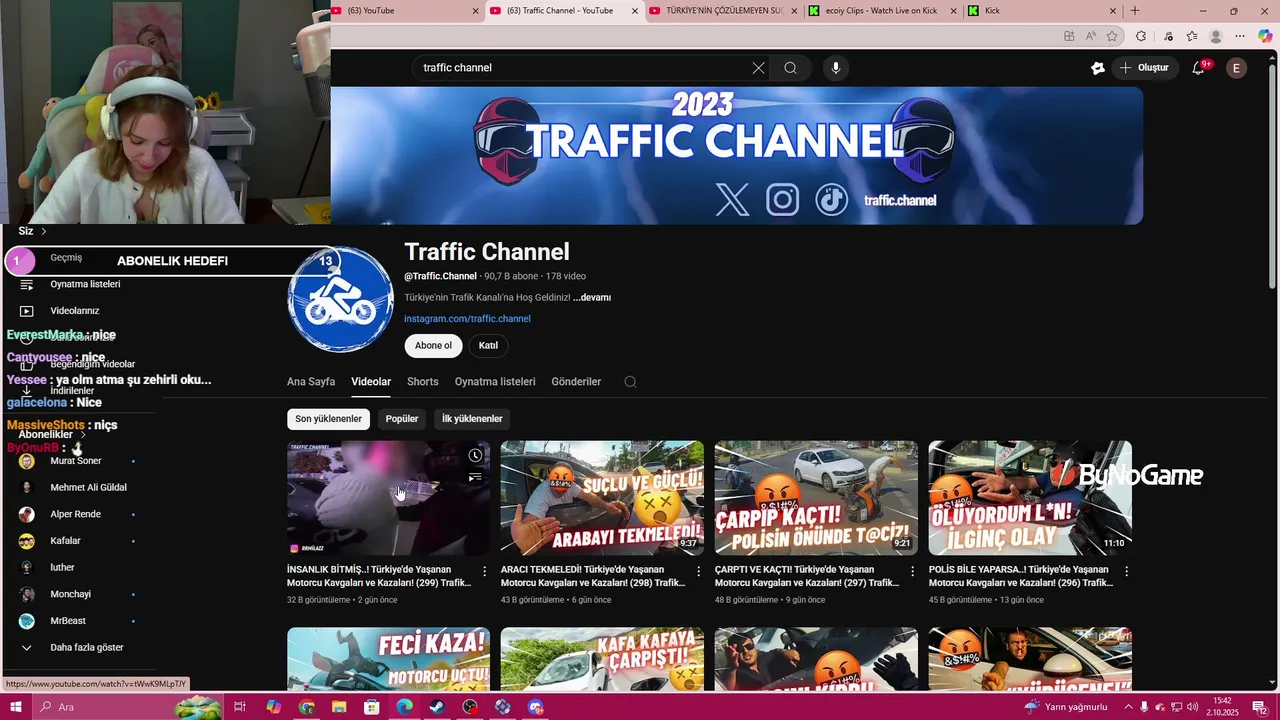1280x720 pixels.
Task: Open the Murat Soner subscription
Action: [x=76, y=461]
